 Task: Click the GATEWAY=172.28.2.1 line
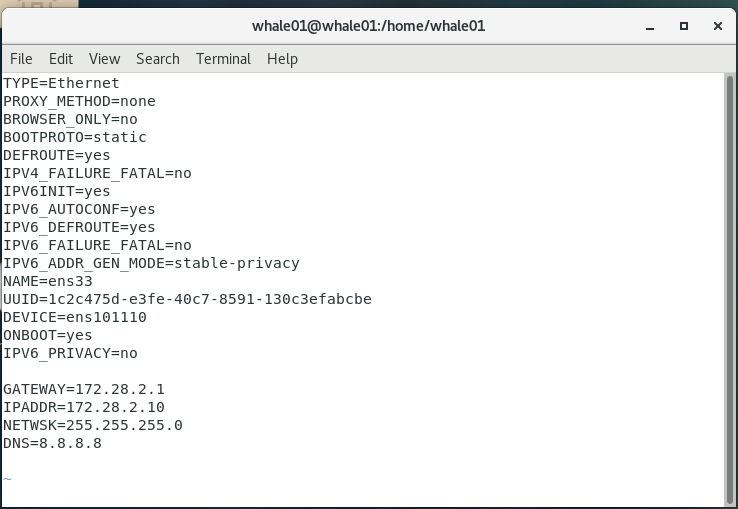[84, 389]
